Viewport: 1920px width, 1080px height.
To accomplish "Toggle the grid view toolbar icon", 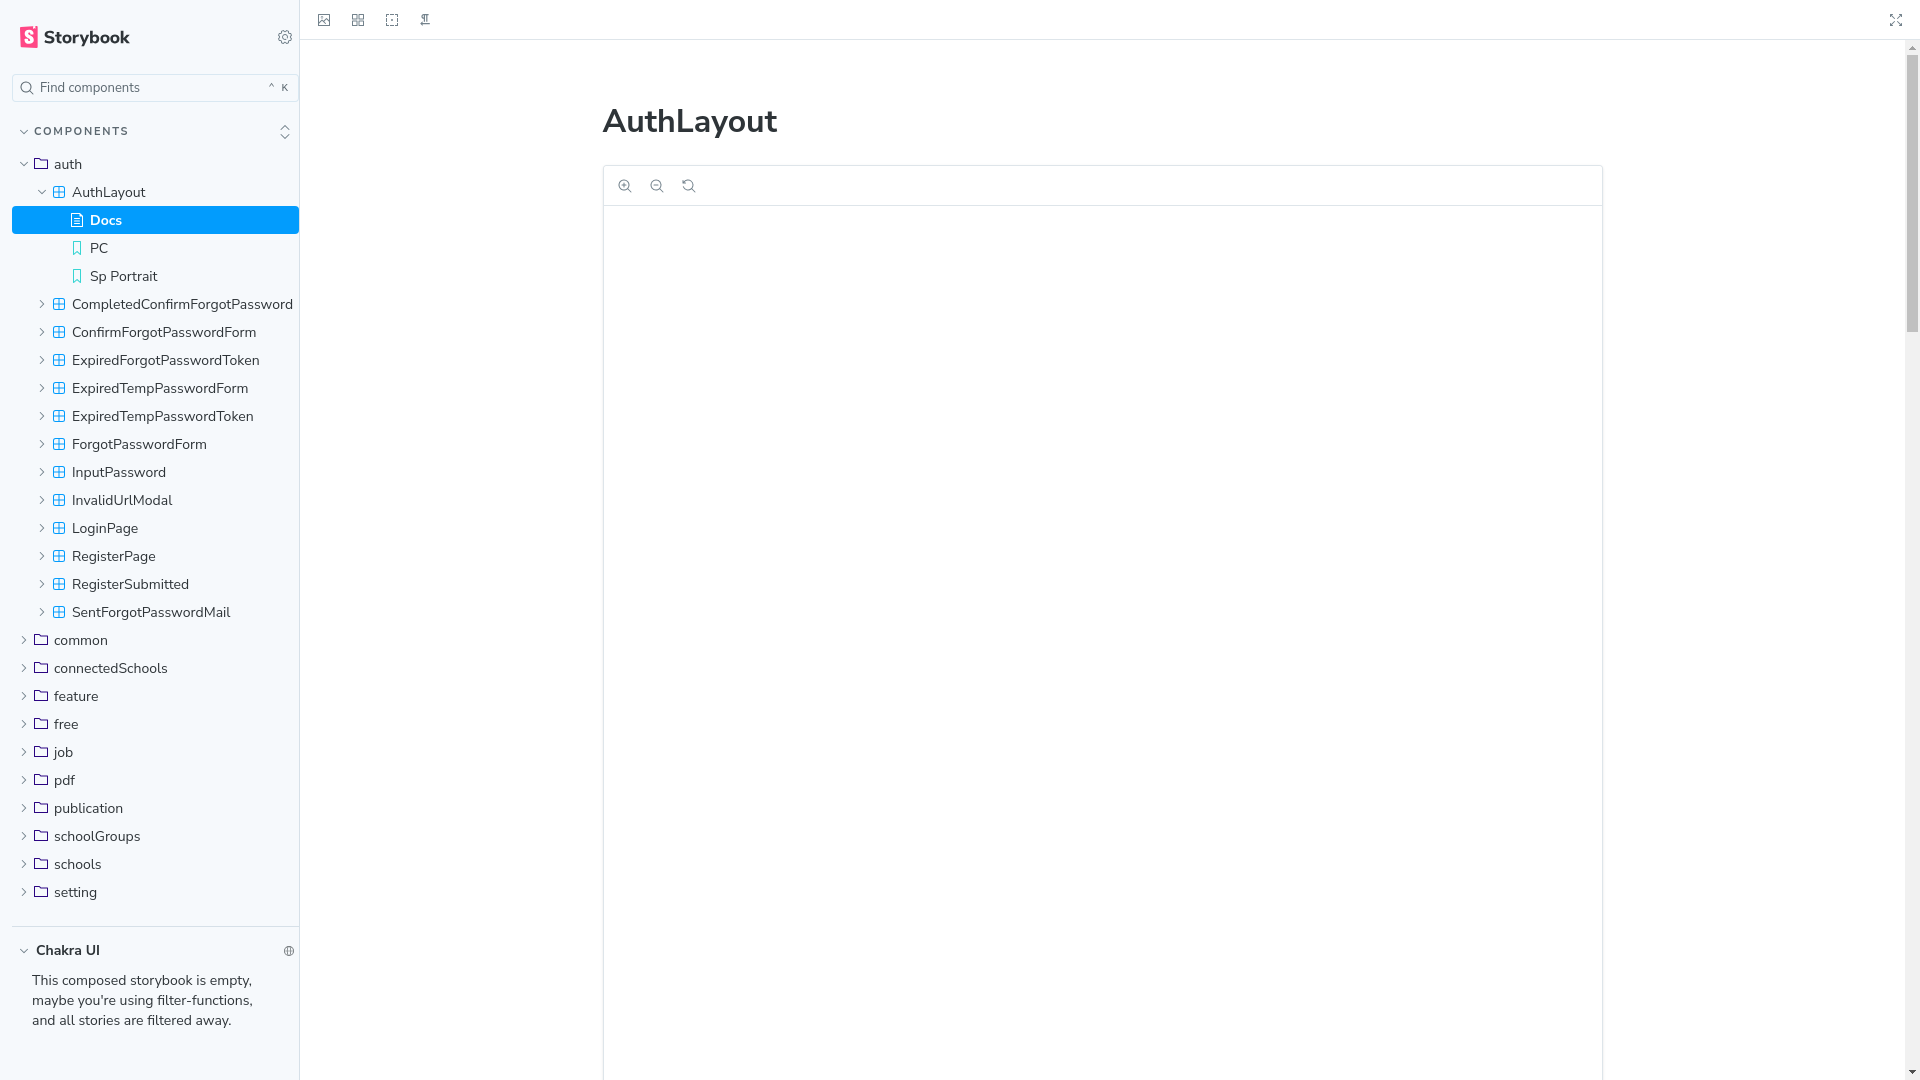I will pyautogui.click(x=358, y=20).
